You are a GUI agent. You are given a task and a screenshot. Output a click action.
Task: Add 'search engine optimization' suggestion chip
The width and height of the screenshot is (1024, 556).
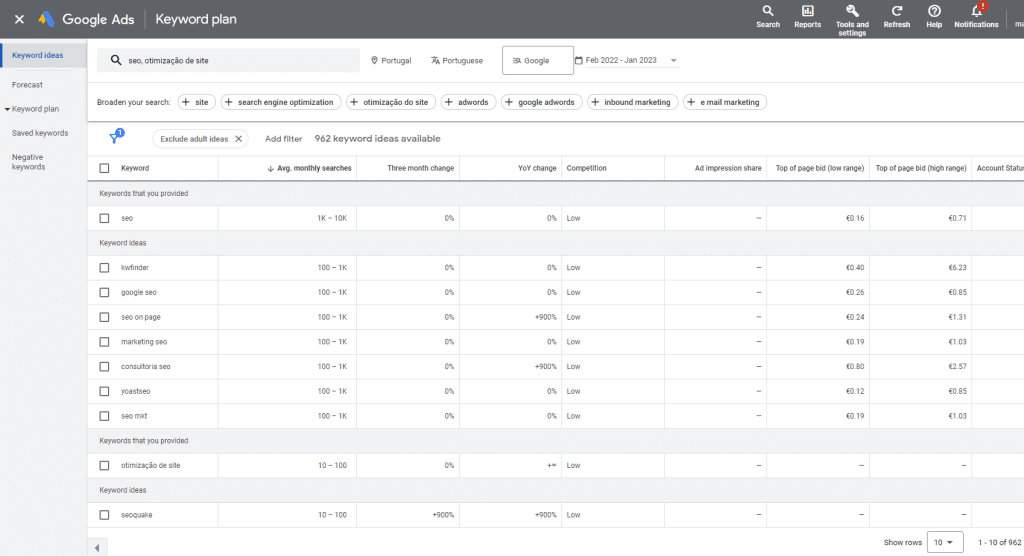tap(281, 102)
